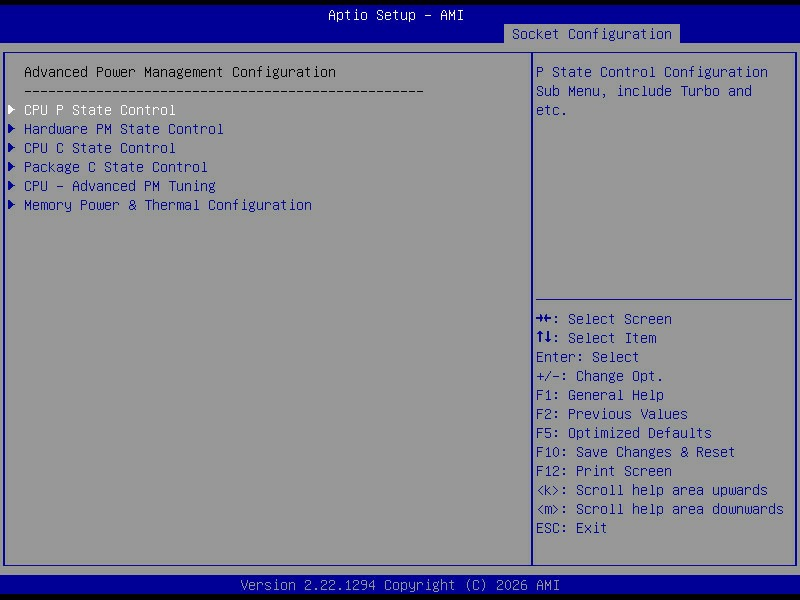Click the arrow beside CPU P State Control
Viewport: 800px width, 600px height.
click(11, 110)
